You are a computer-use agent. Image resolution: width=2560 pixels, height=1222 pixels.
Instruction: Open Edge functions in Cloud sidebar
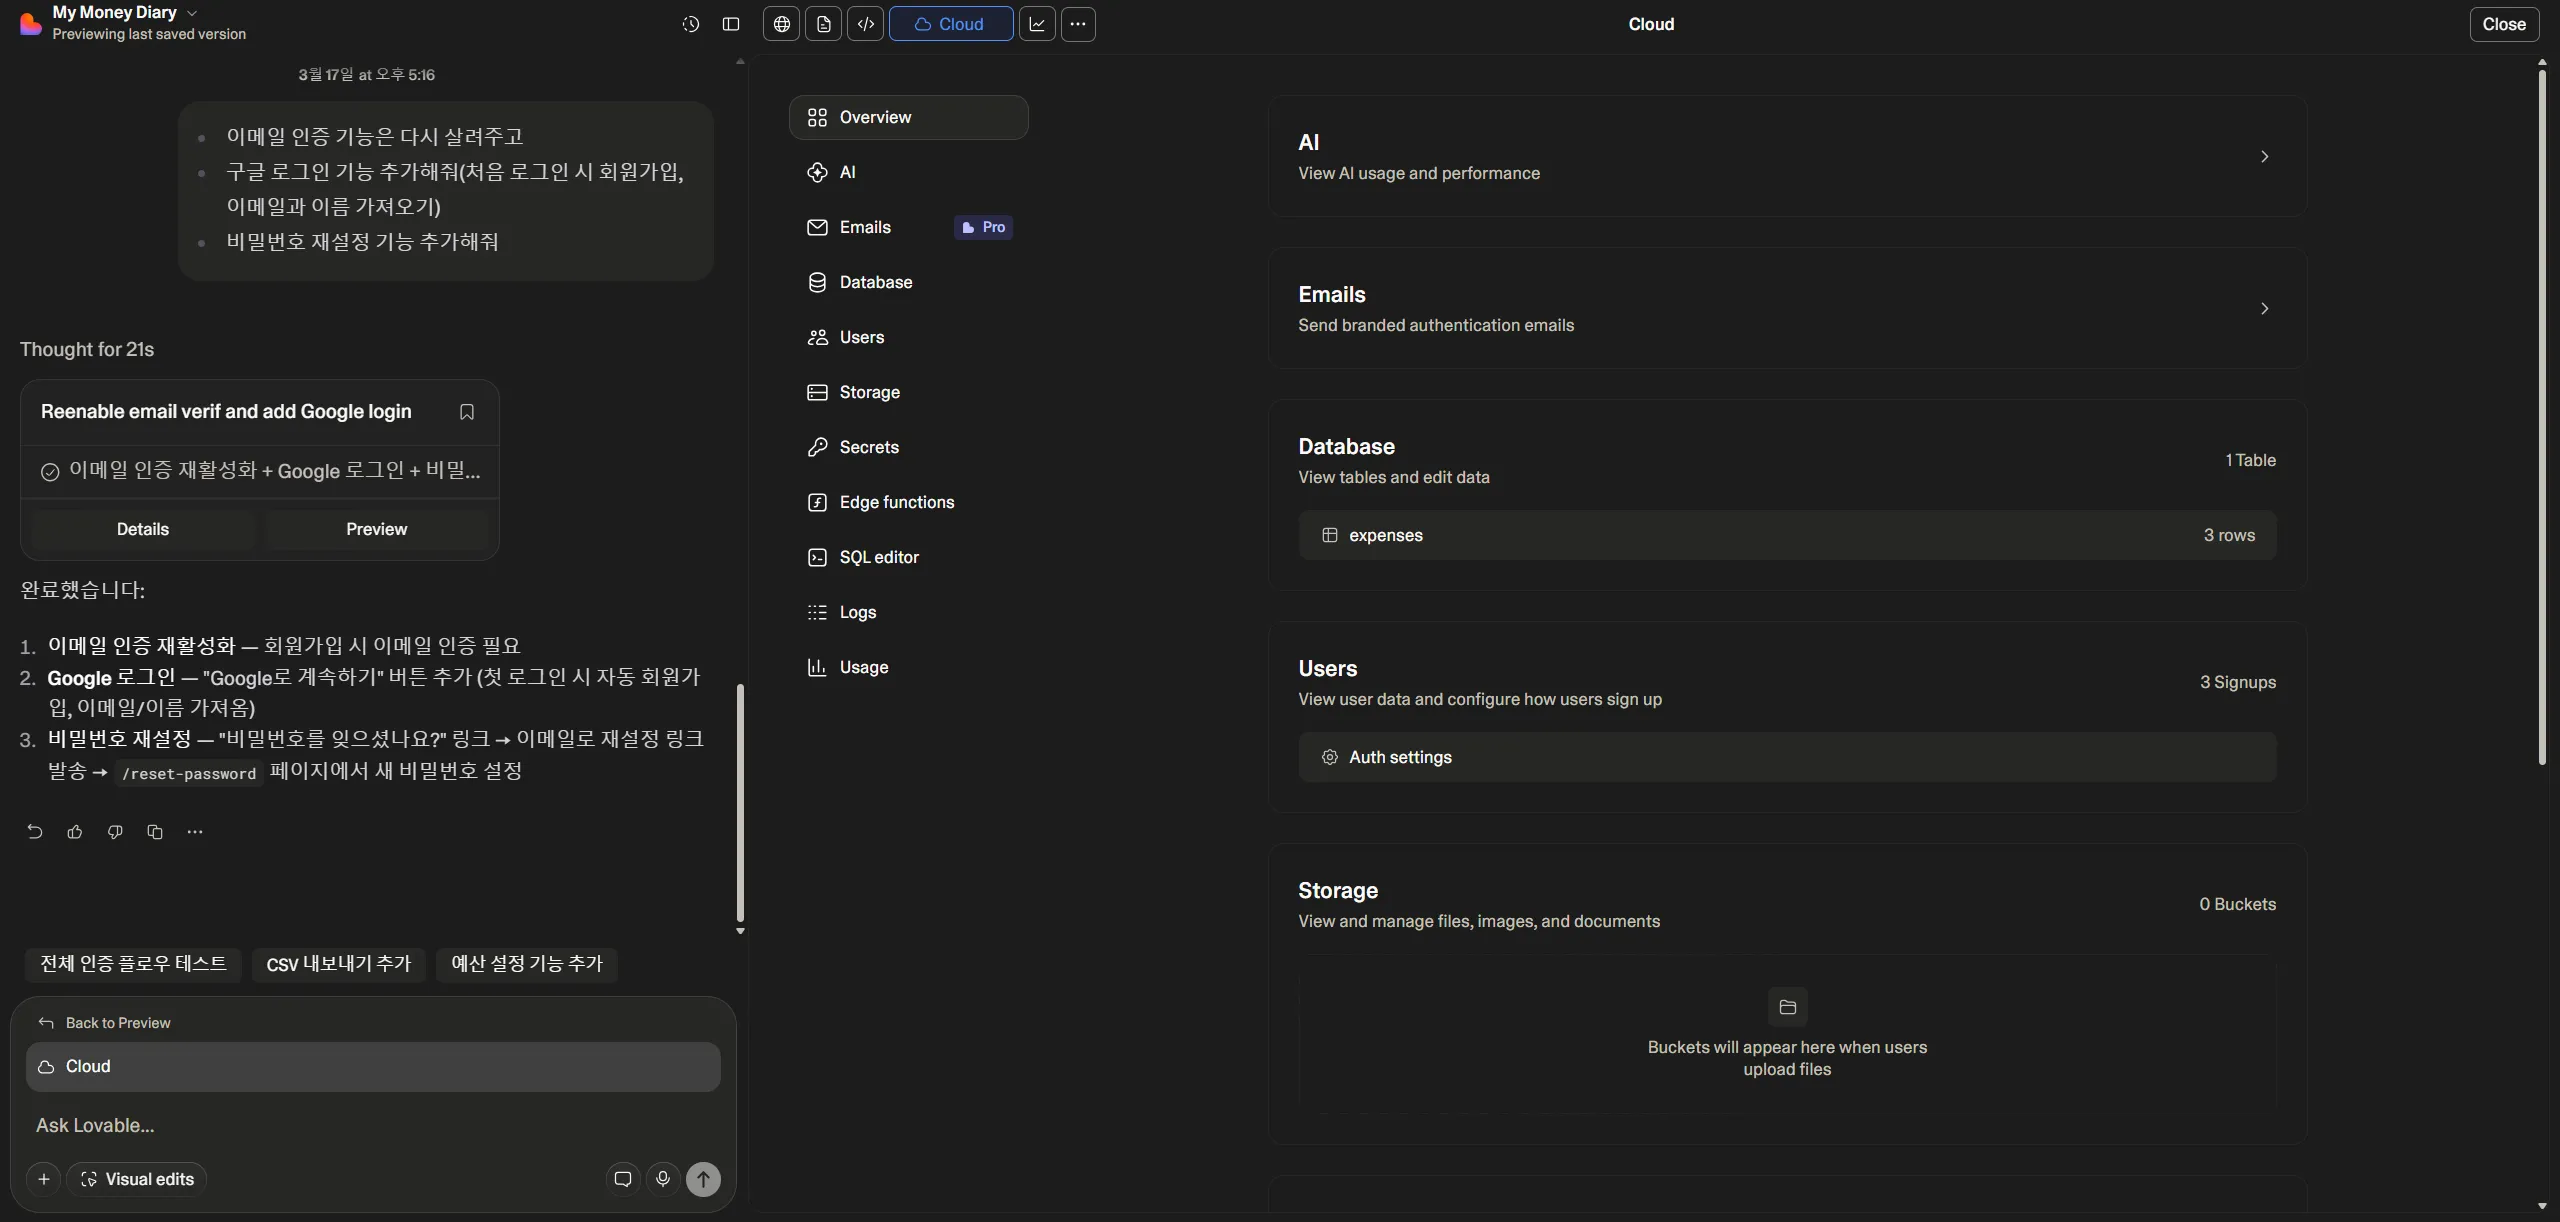click(896, 502)
